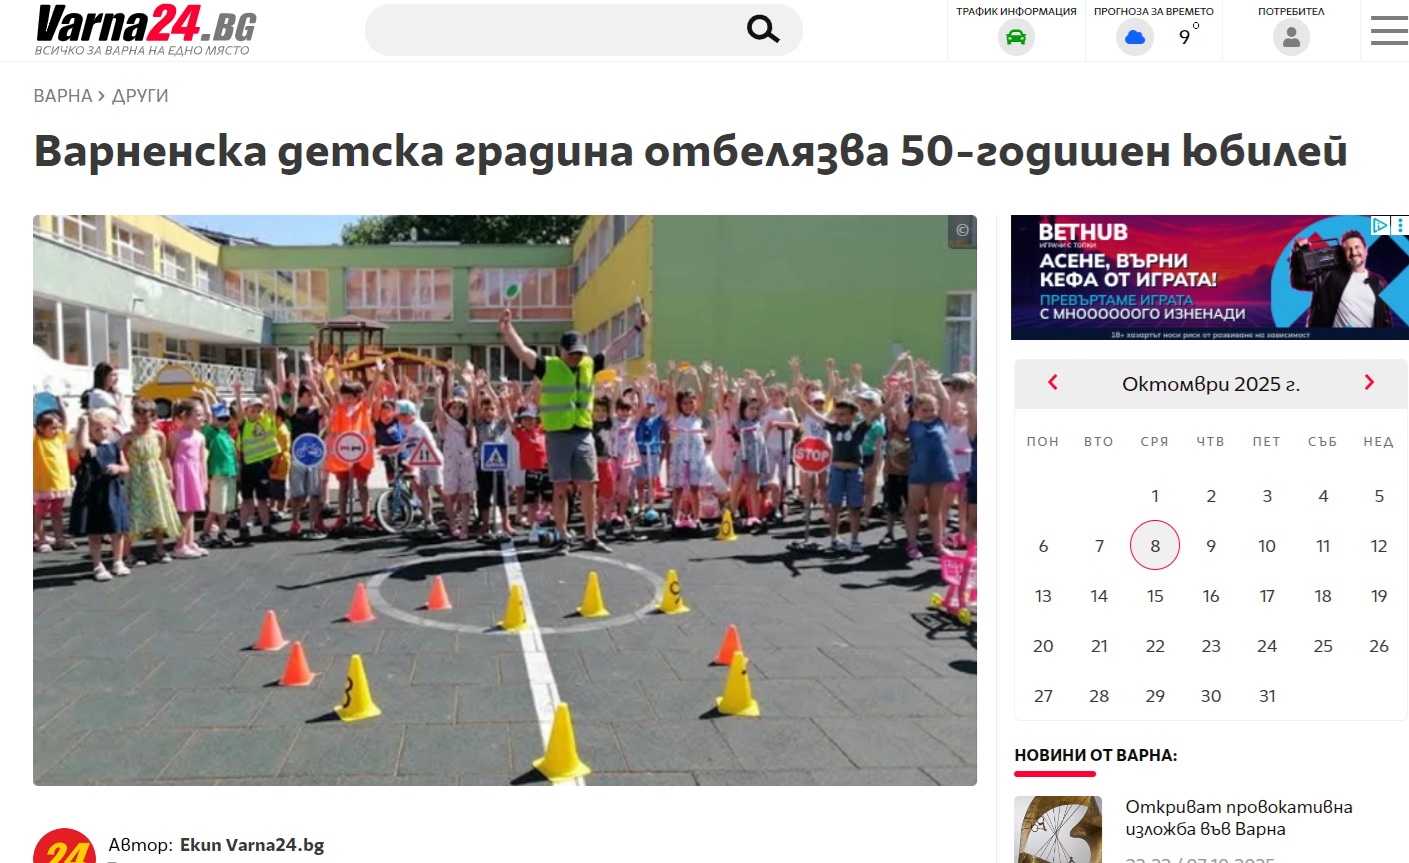Click the user profile icon

(1291, 38)
